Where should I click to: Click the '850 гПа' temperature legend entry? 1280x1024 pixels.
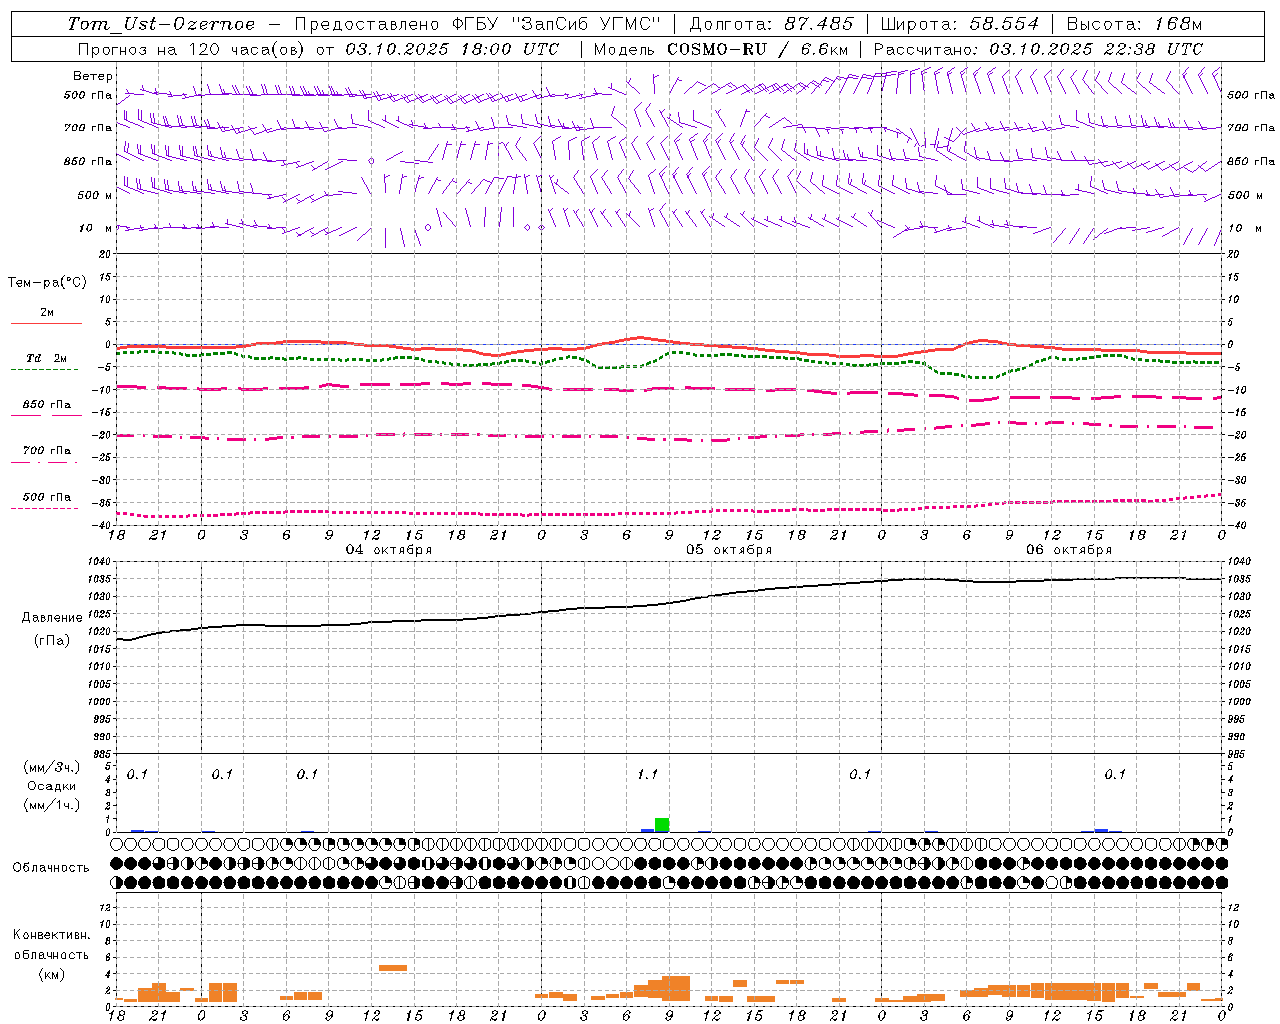[47, 405]
